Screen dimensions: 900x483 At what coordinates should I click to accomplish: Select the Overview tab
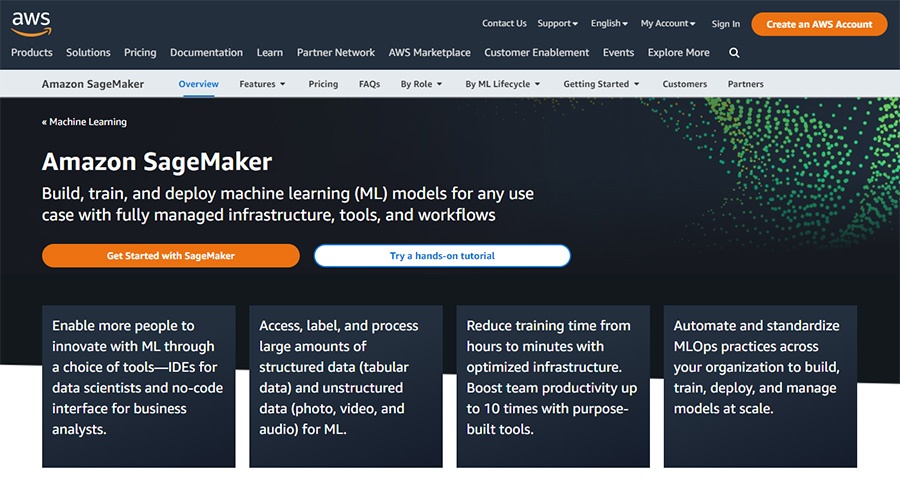coord(198,84)
